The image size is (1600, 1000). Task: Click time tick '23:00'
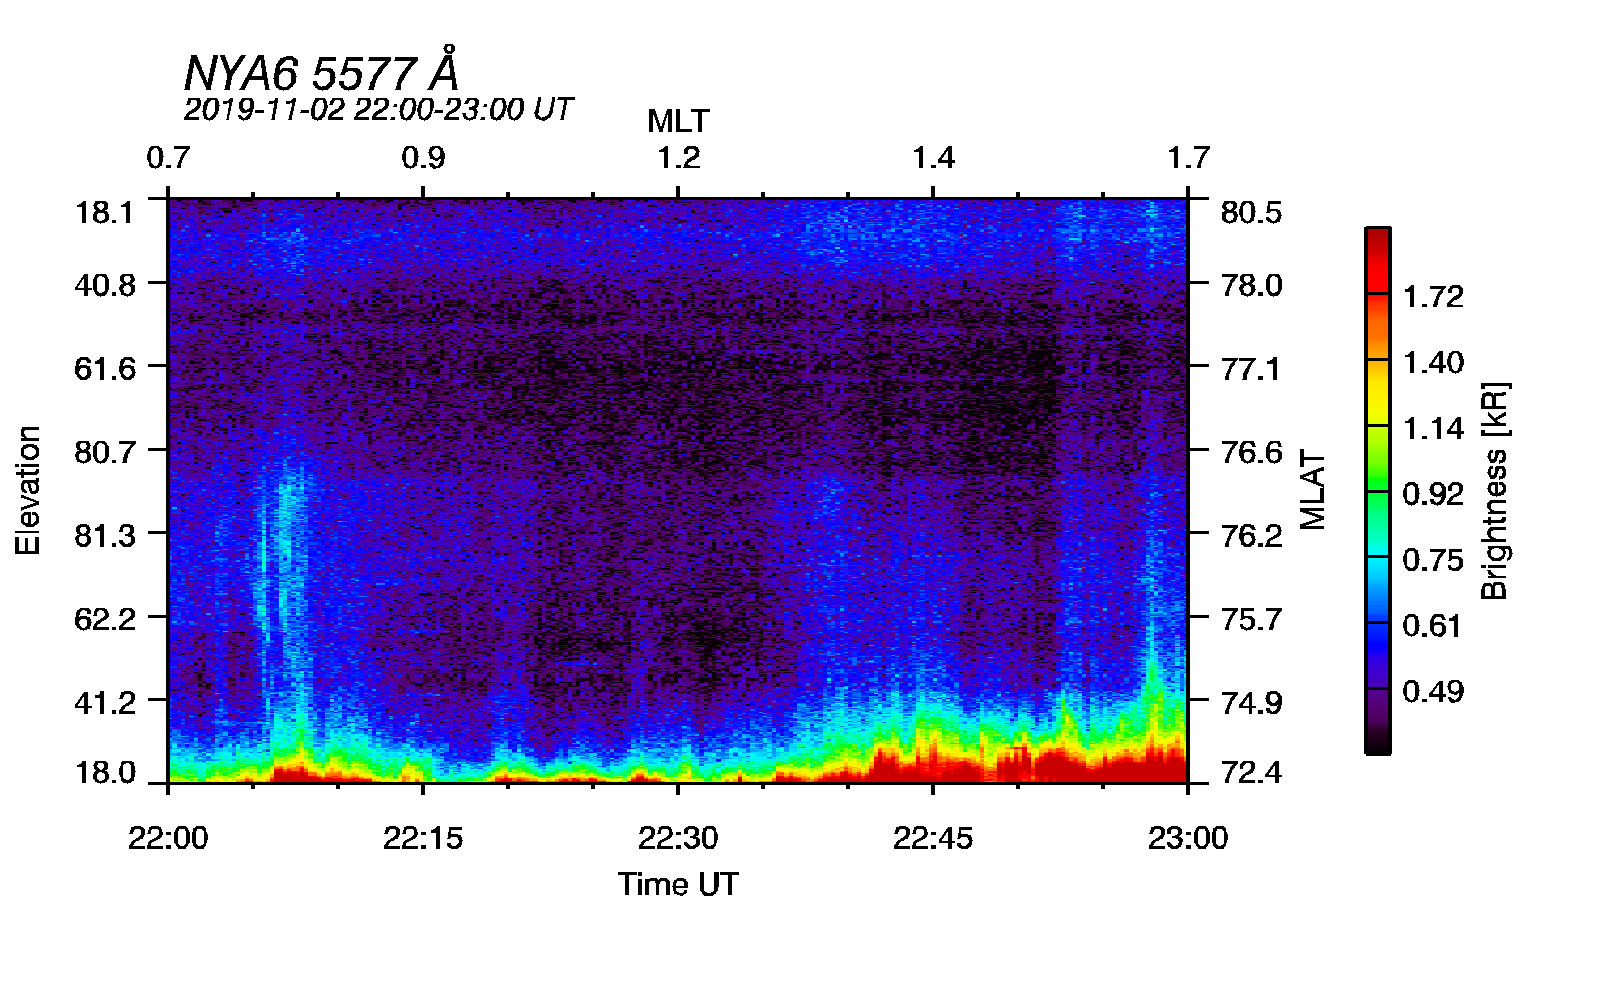pos(1188,838)
